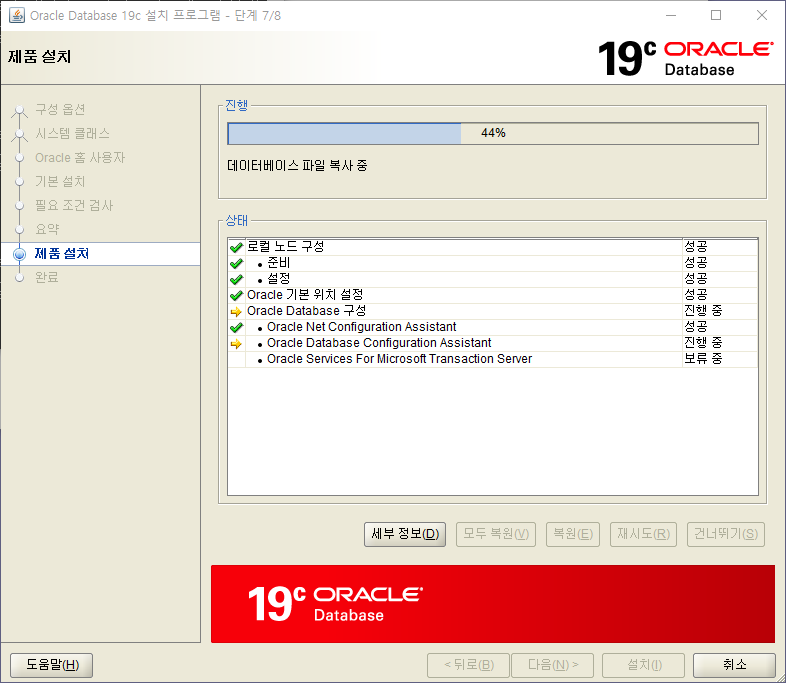This screenshot has height=683, width=786.
Task: Click yellow arrow beside Oracle Database 구성
Action: (x=236, y=312)
